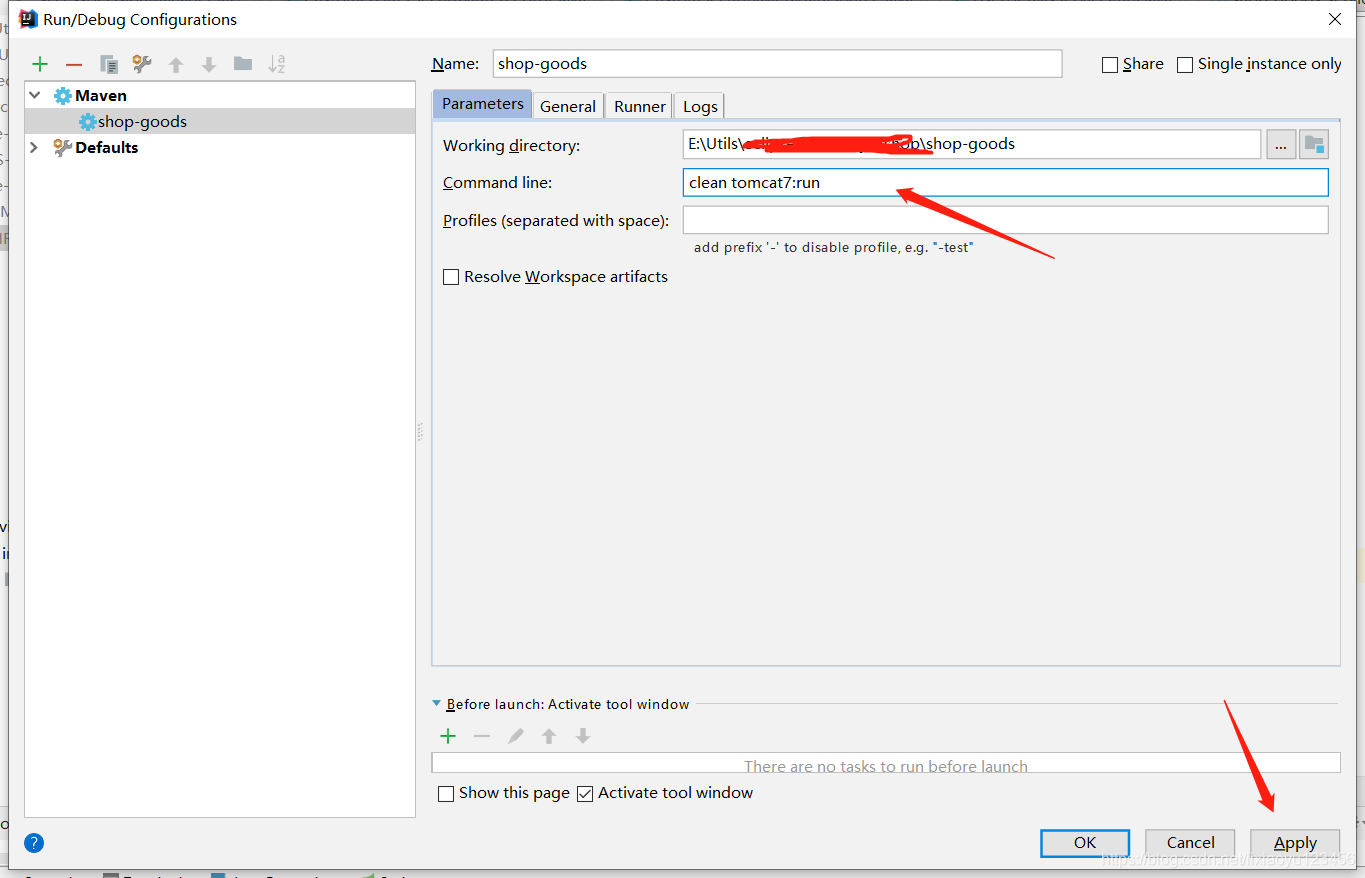Move the before launch task down

coord(583,736)
